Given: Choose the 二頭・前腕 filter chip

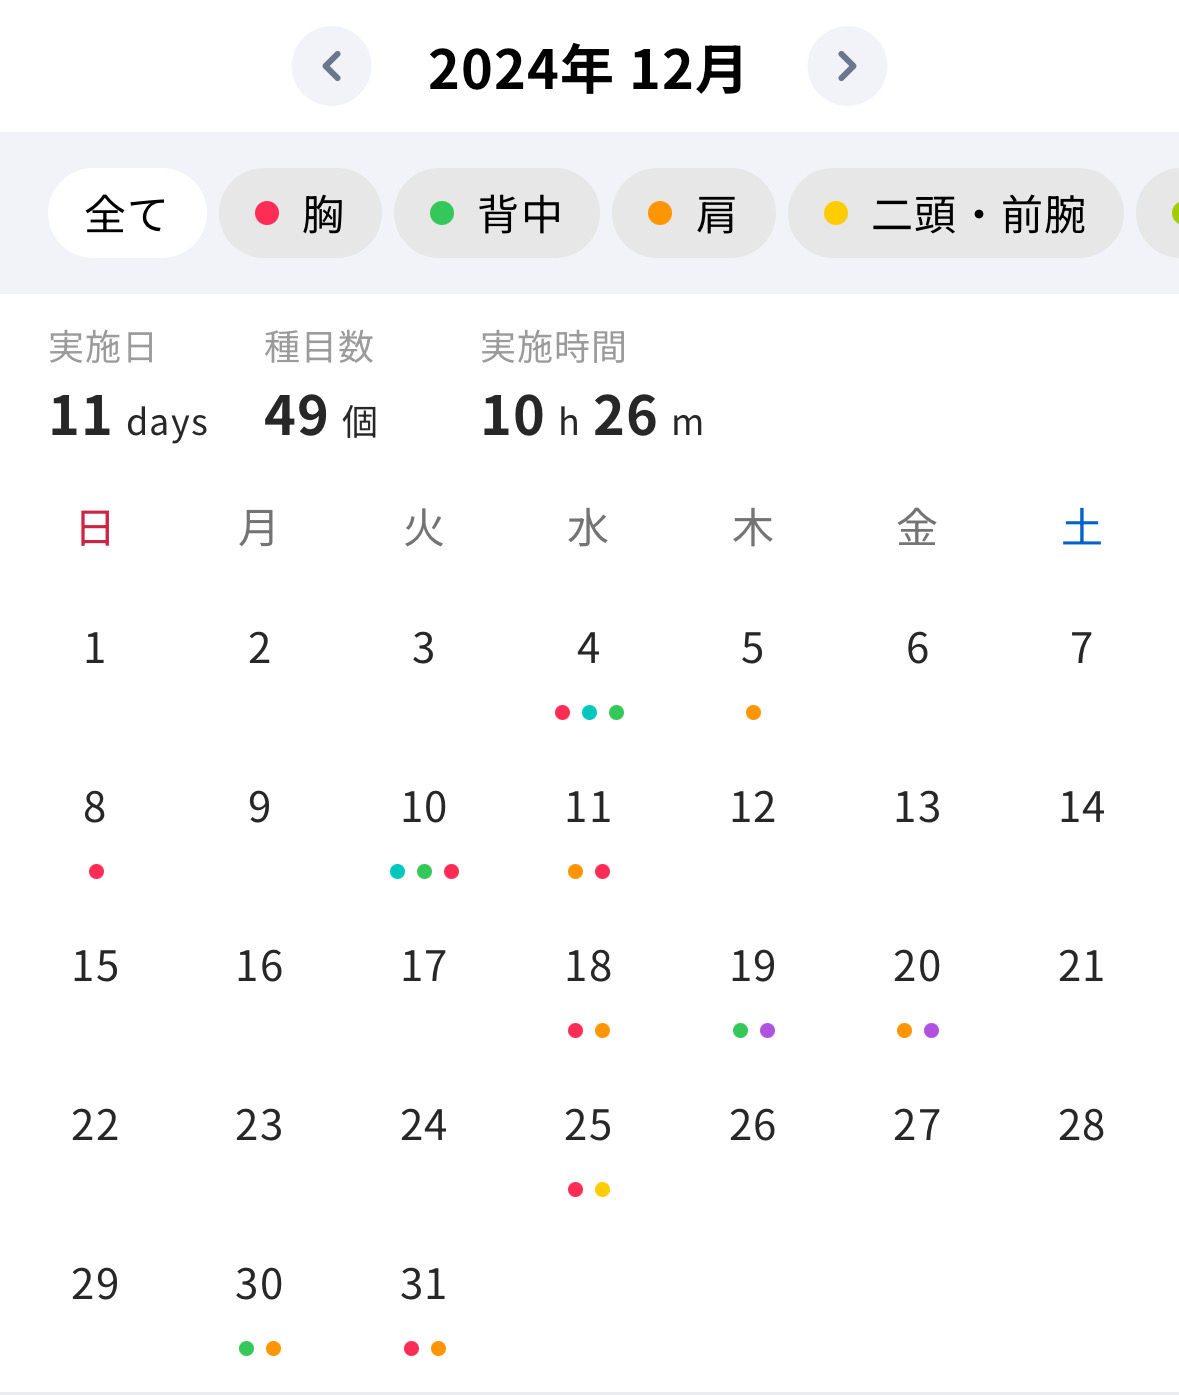Looking at the screenshot, I should click(956, 213).
